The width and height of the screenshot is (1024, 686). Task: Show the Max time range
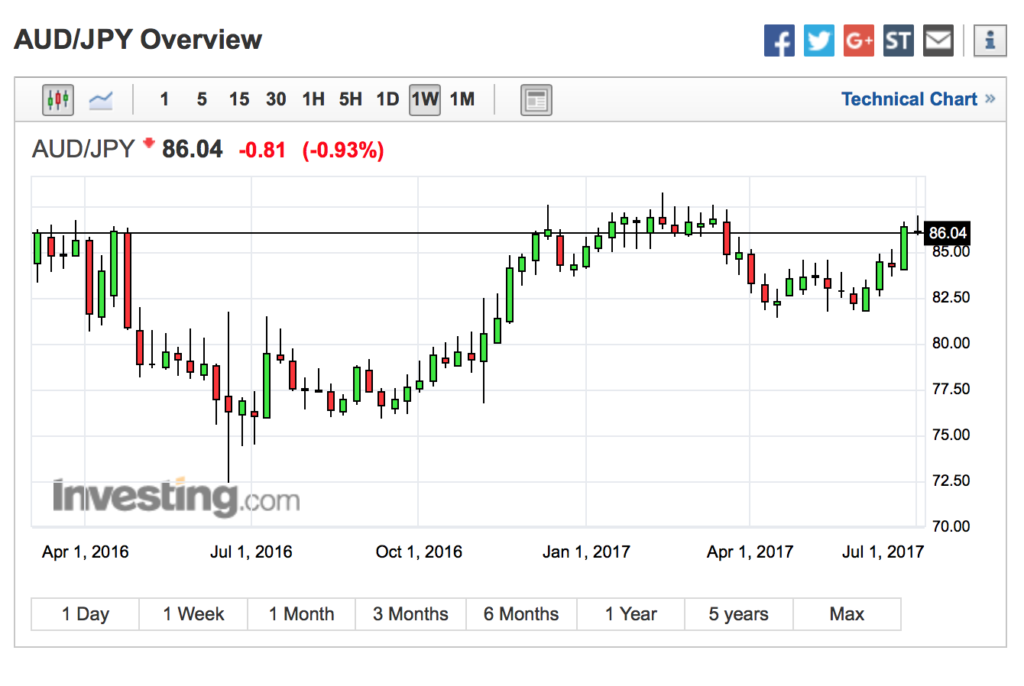[847, 614]
